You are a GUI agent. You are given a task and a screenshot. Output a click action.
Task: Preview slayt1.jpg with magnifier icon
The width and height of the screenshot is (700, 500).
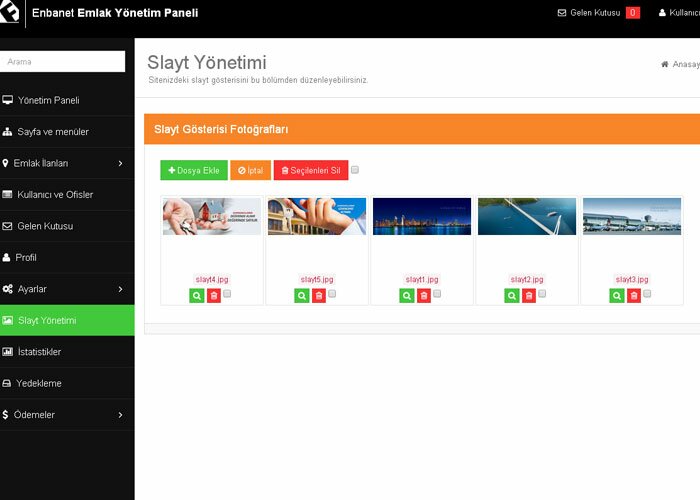[407, 296]
